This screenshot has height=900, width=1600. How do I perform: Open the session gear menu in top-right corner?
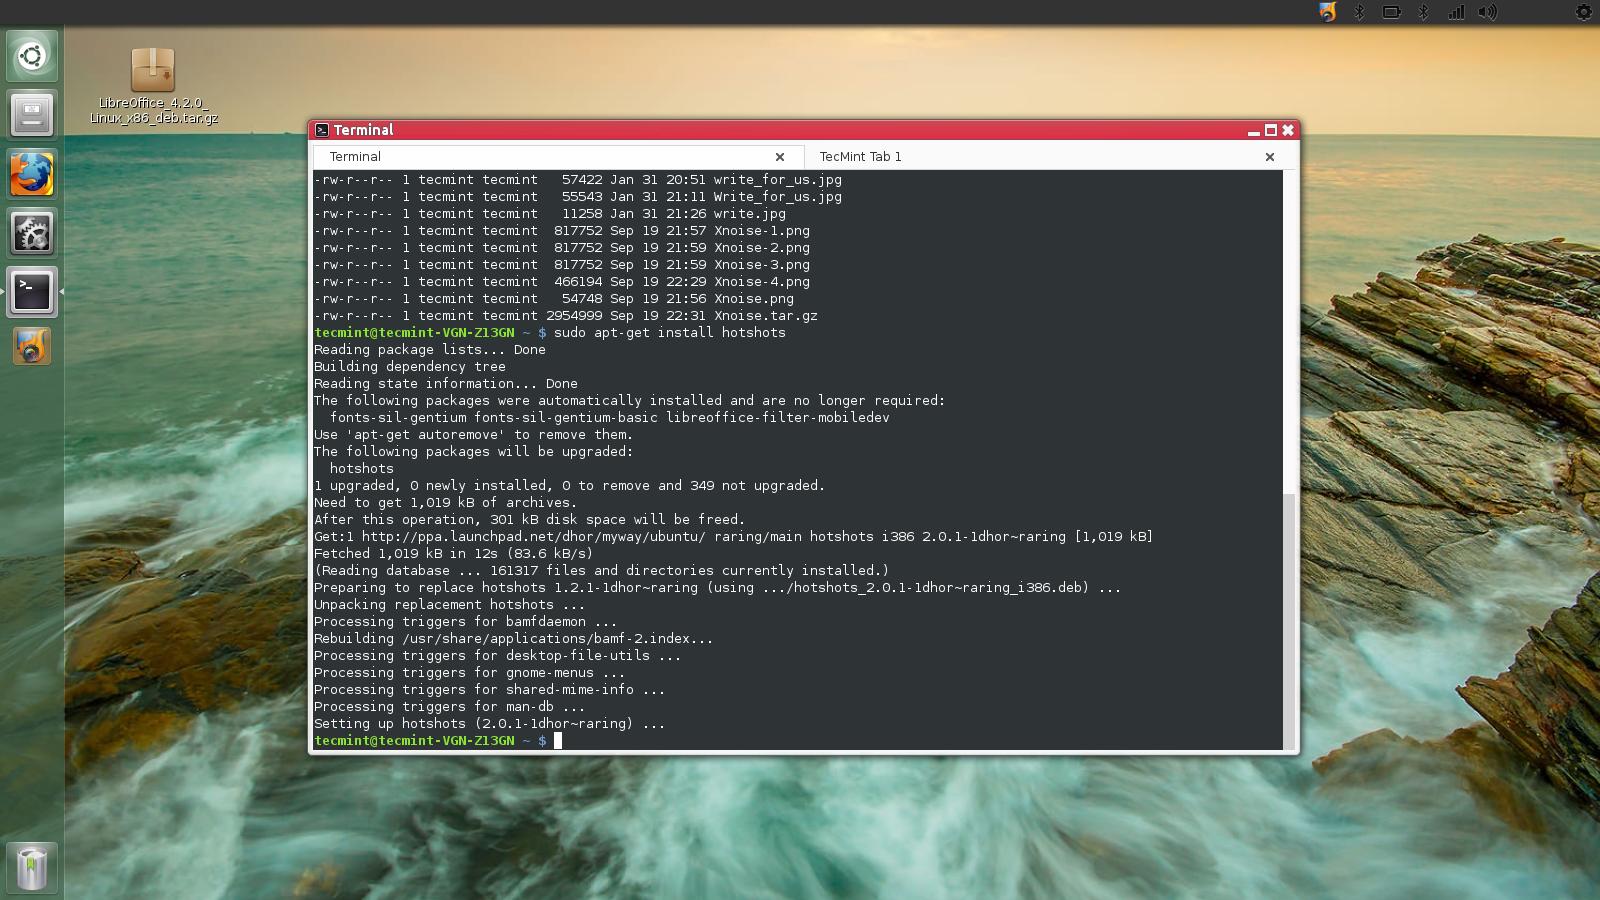1582,12
